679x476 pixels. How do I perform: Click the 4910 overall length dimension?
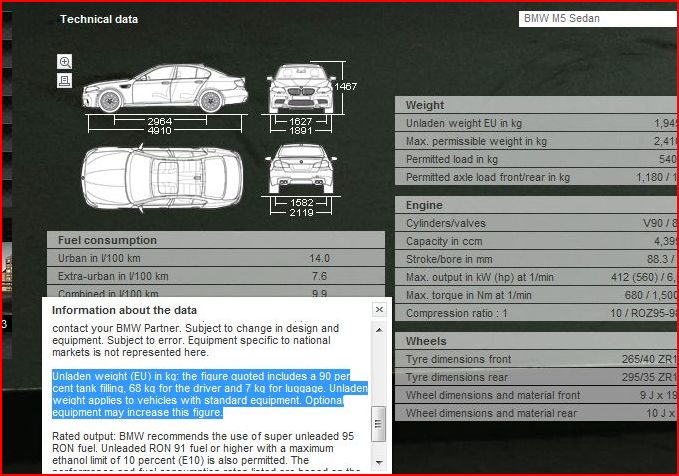159,130
